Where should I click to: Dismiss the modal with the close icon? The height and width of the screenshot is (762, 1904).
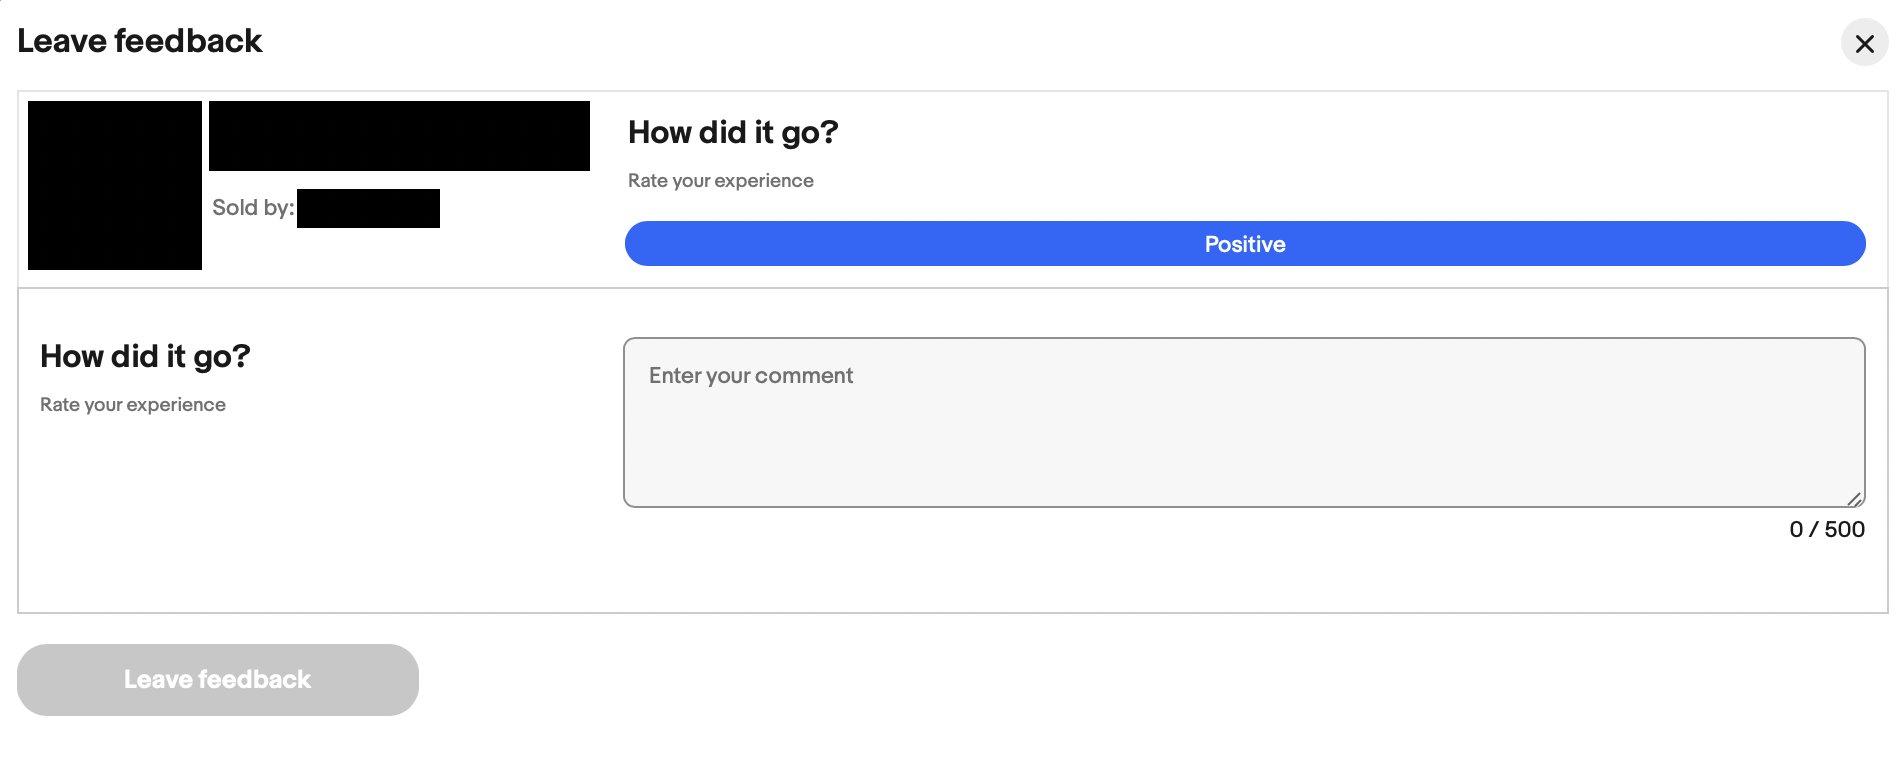pos(1864,44)
